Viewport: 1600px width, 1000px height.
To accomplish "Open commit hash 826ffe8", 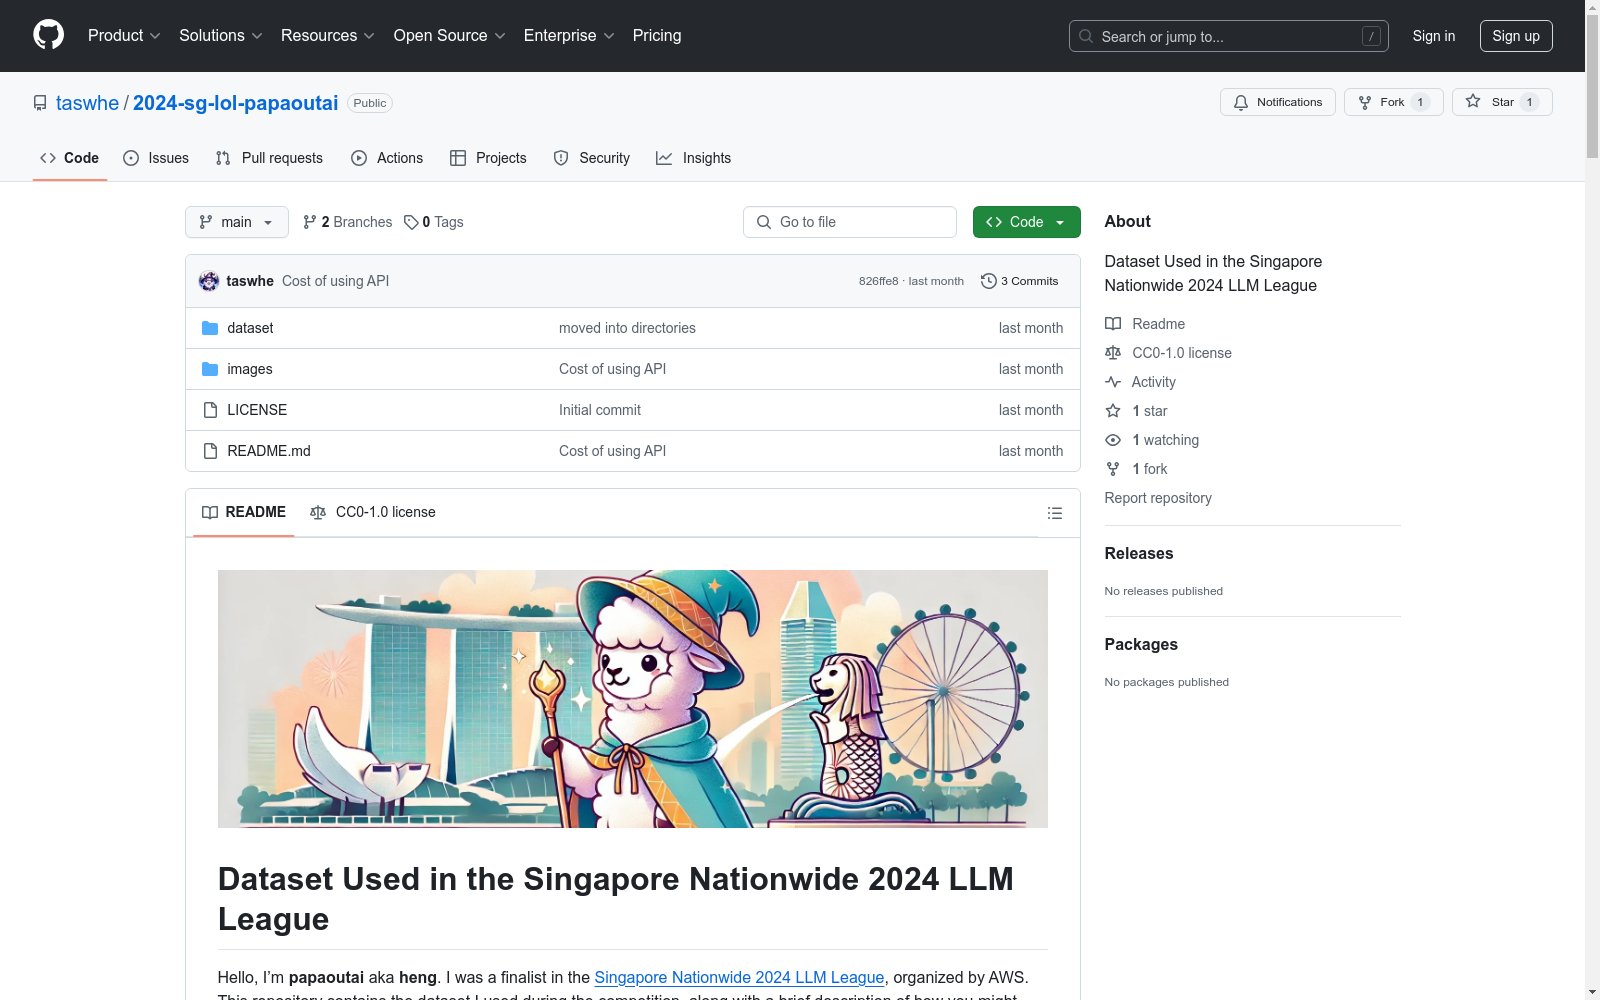I will click(878, 281).
